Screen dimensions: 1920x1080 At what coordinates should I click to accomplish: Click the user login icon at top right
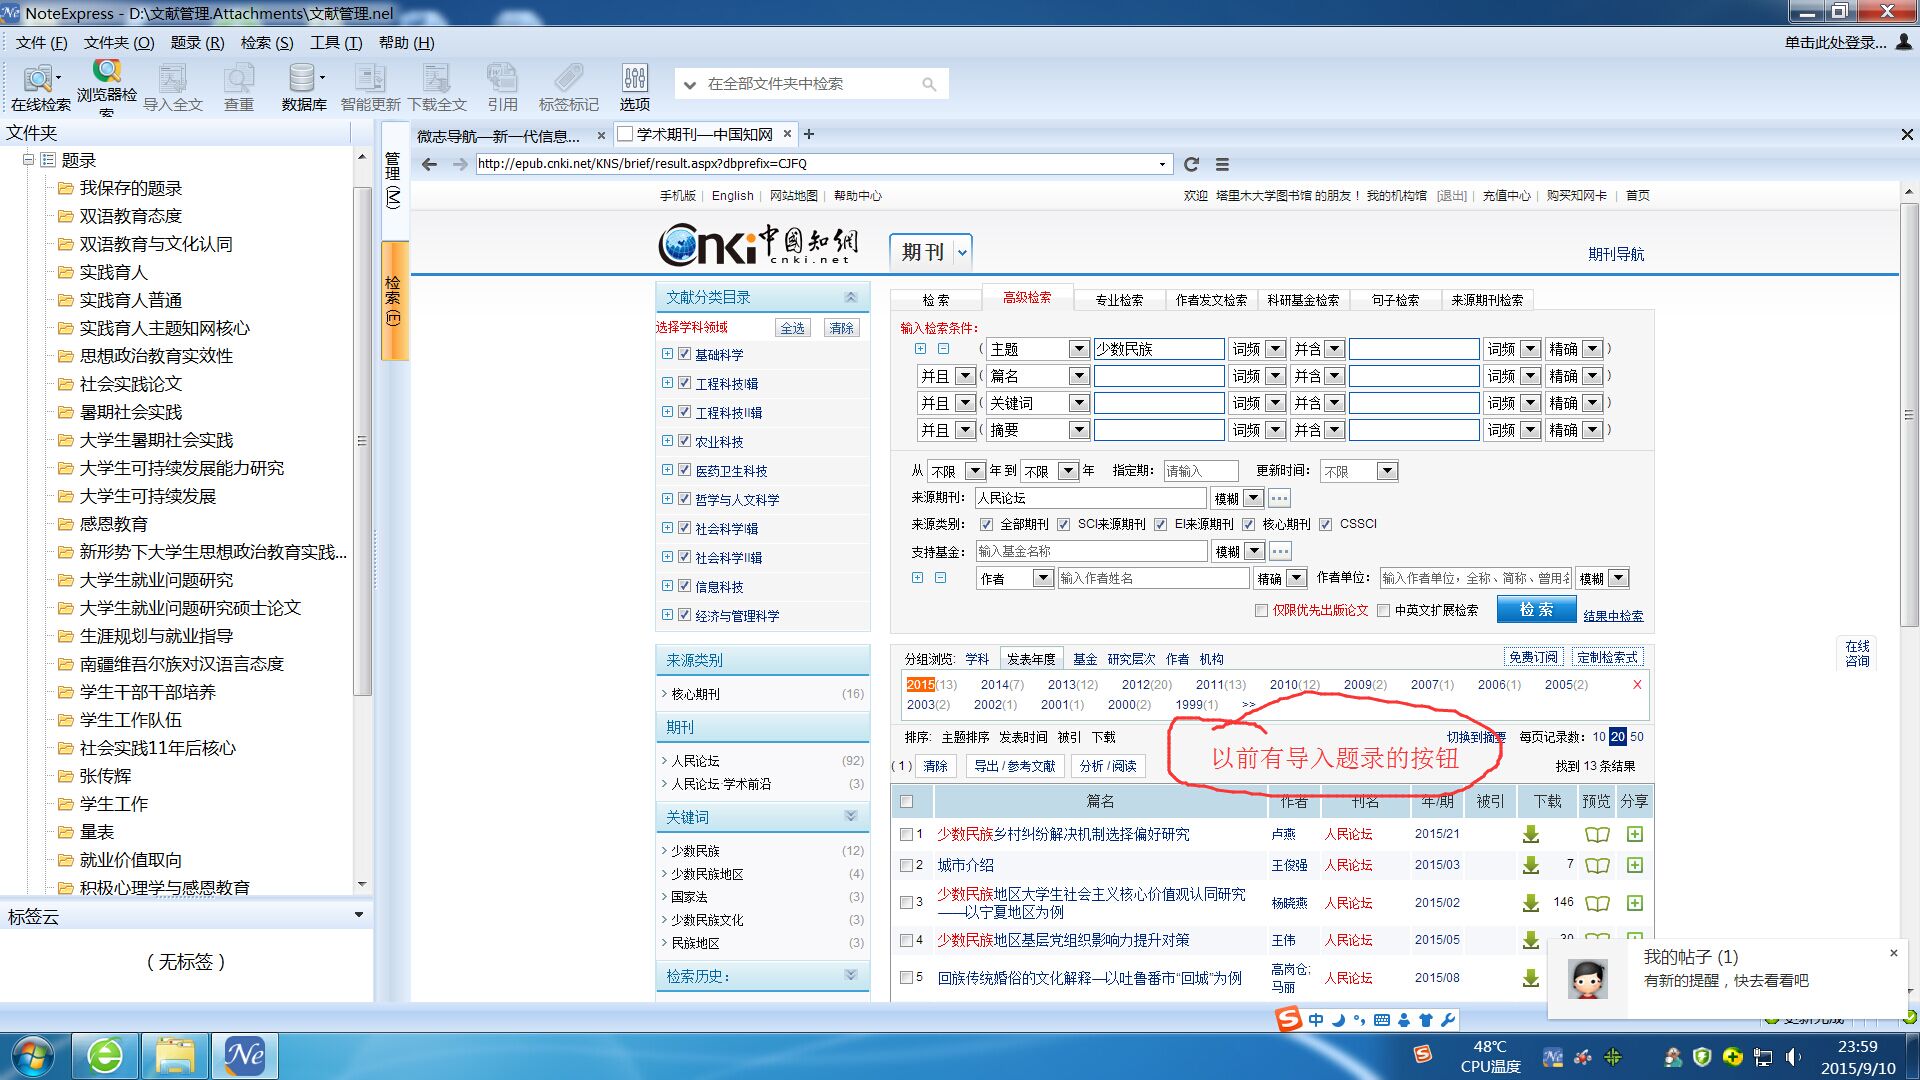point(1904,42)
